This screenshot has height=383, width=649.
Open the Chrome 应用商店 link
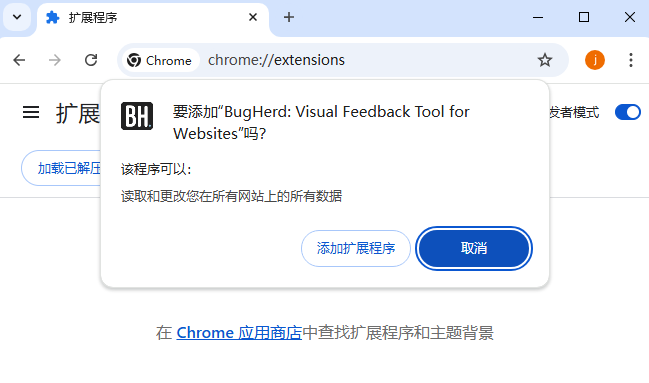pos(239,333)
